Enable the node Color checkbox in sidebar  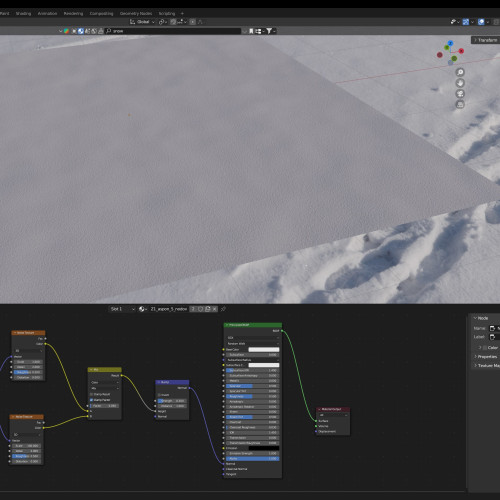[485, 348]
